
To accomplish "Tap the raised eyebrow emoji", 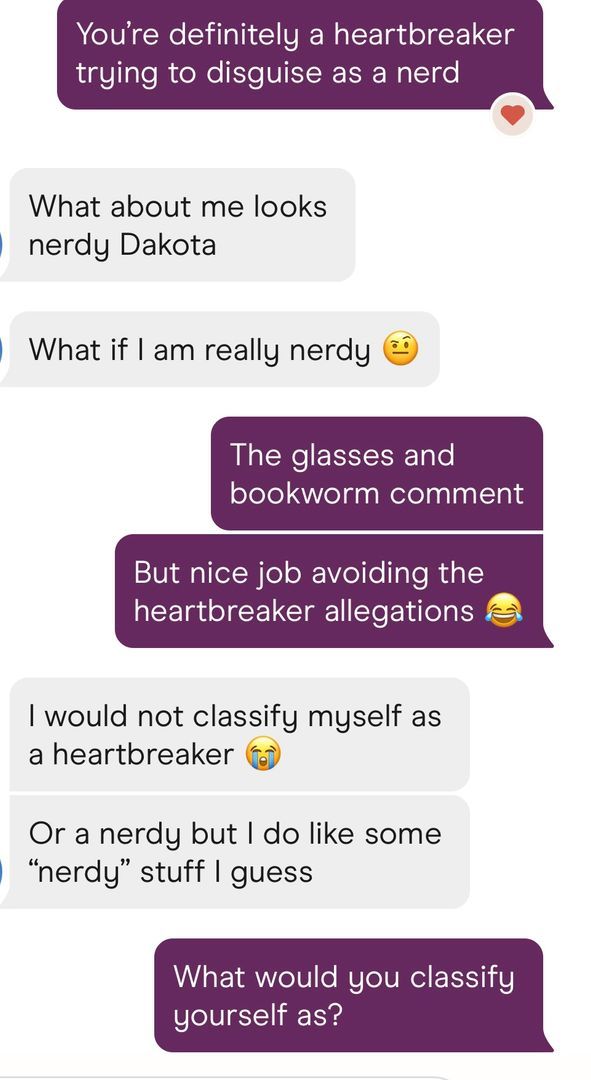I will pos(400,349).
